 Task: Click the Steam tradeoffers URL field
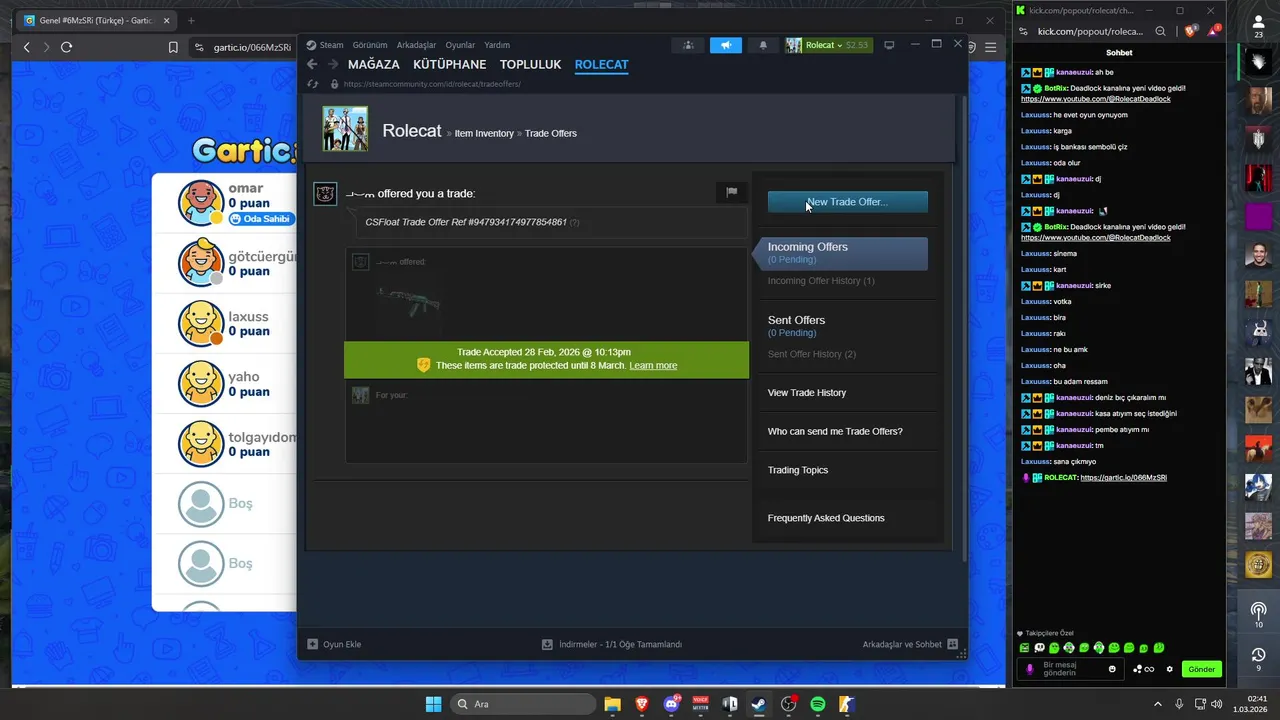click(x=432, y=84)
